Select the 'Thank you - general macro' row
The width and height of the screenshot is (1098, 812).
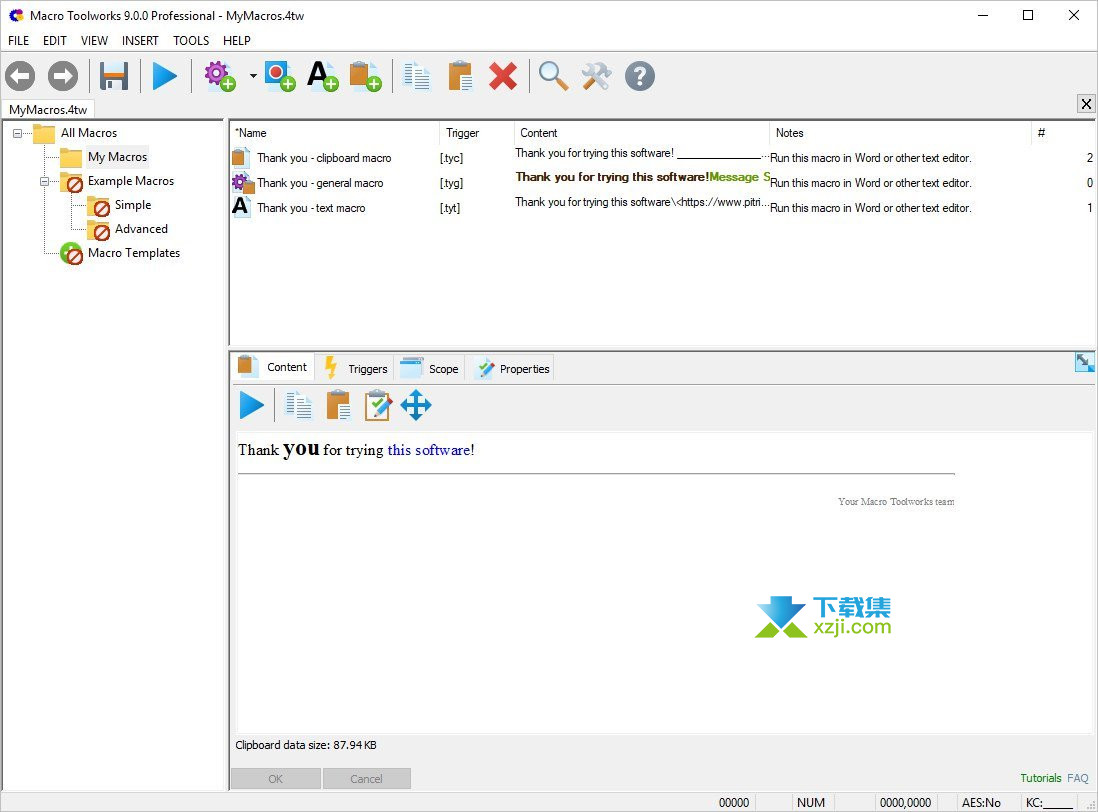click(x=662, y=183)
